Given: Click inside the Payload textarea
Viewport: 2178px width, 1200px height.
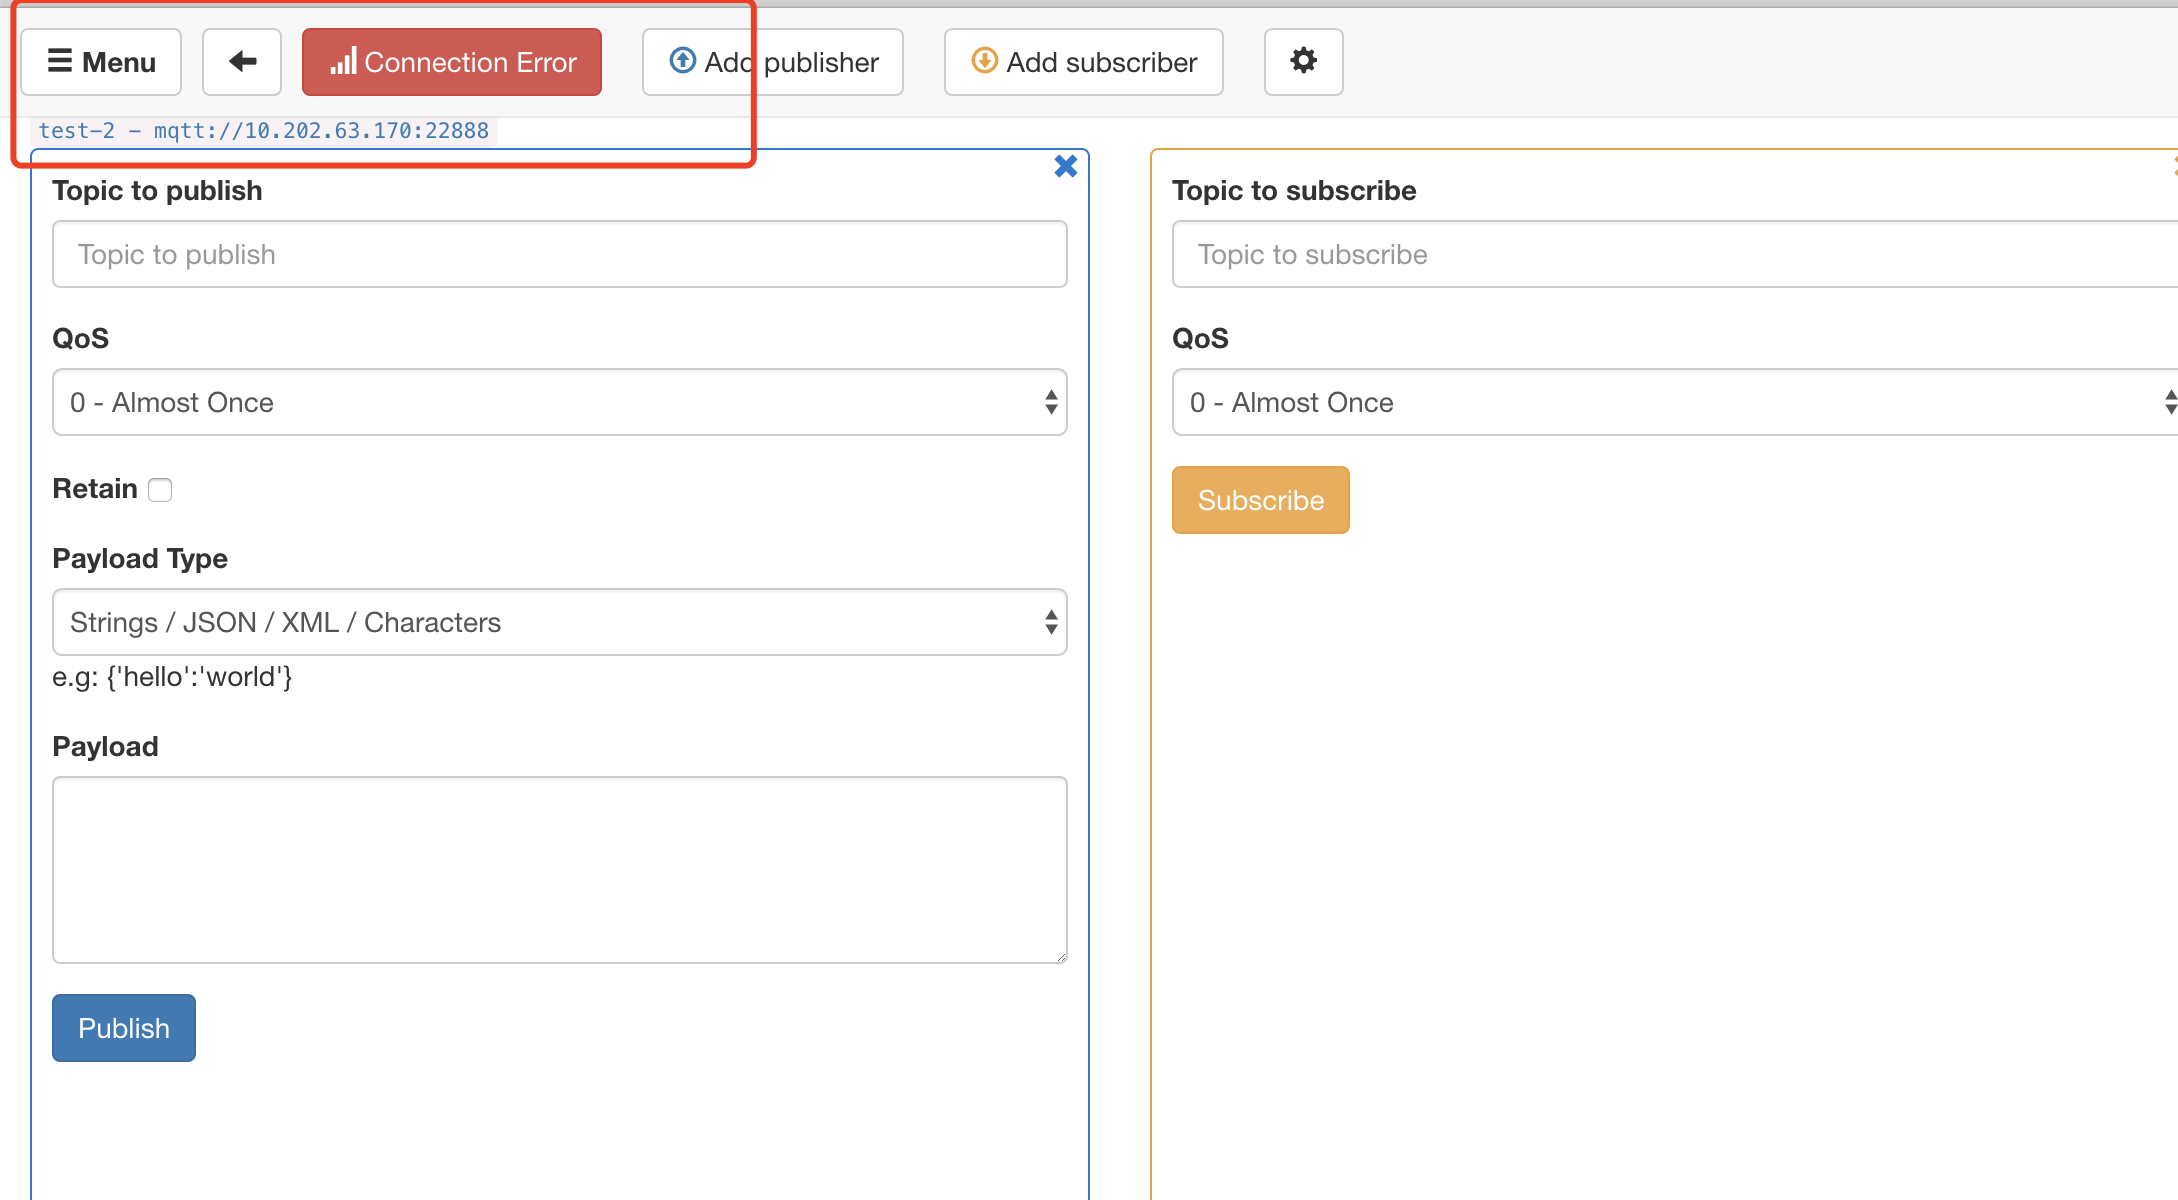Looking at the screenshot, I should click(559, 870).
